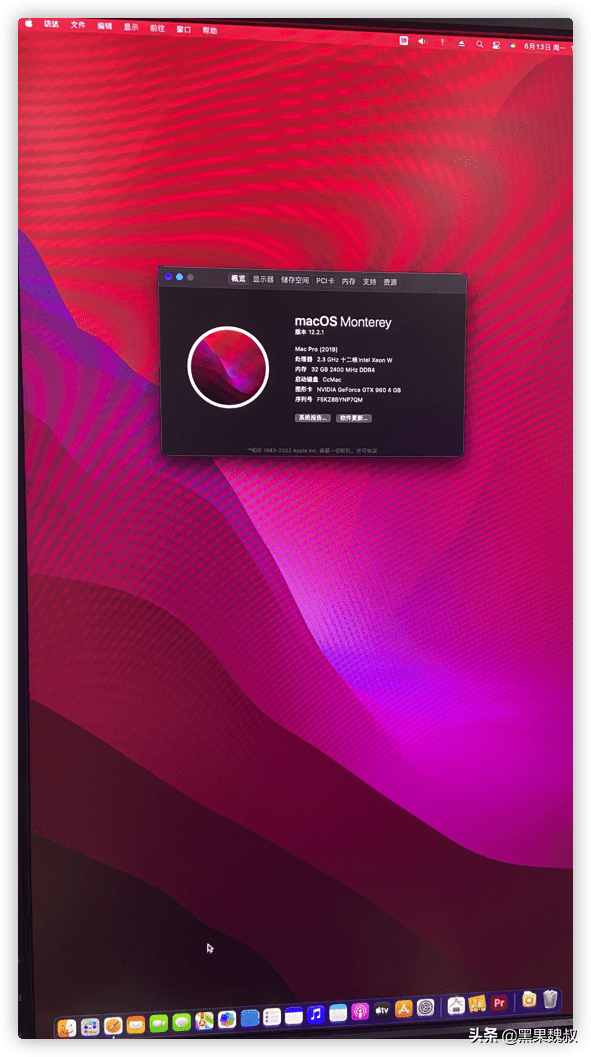Launch Adobe Premiere Pro from Dock
Screen dimensions: 591x1057
click(499, 1003)
